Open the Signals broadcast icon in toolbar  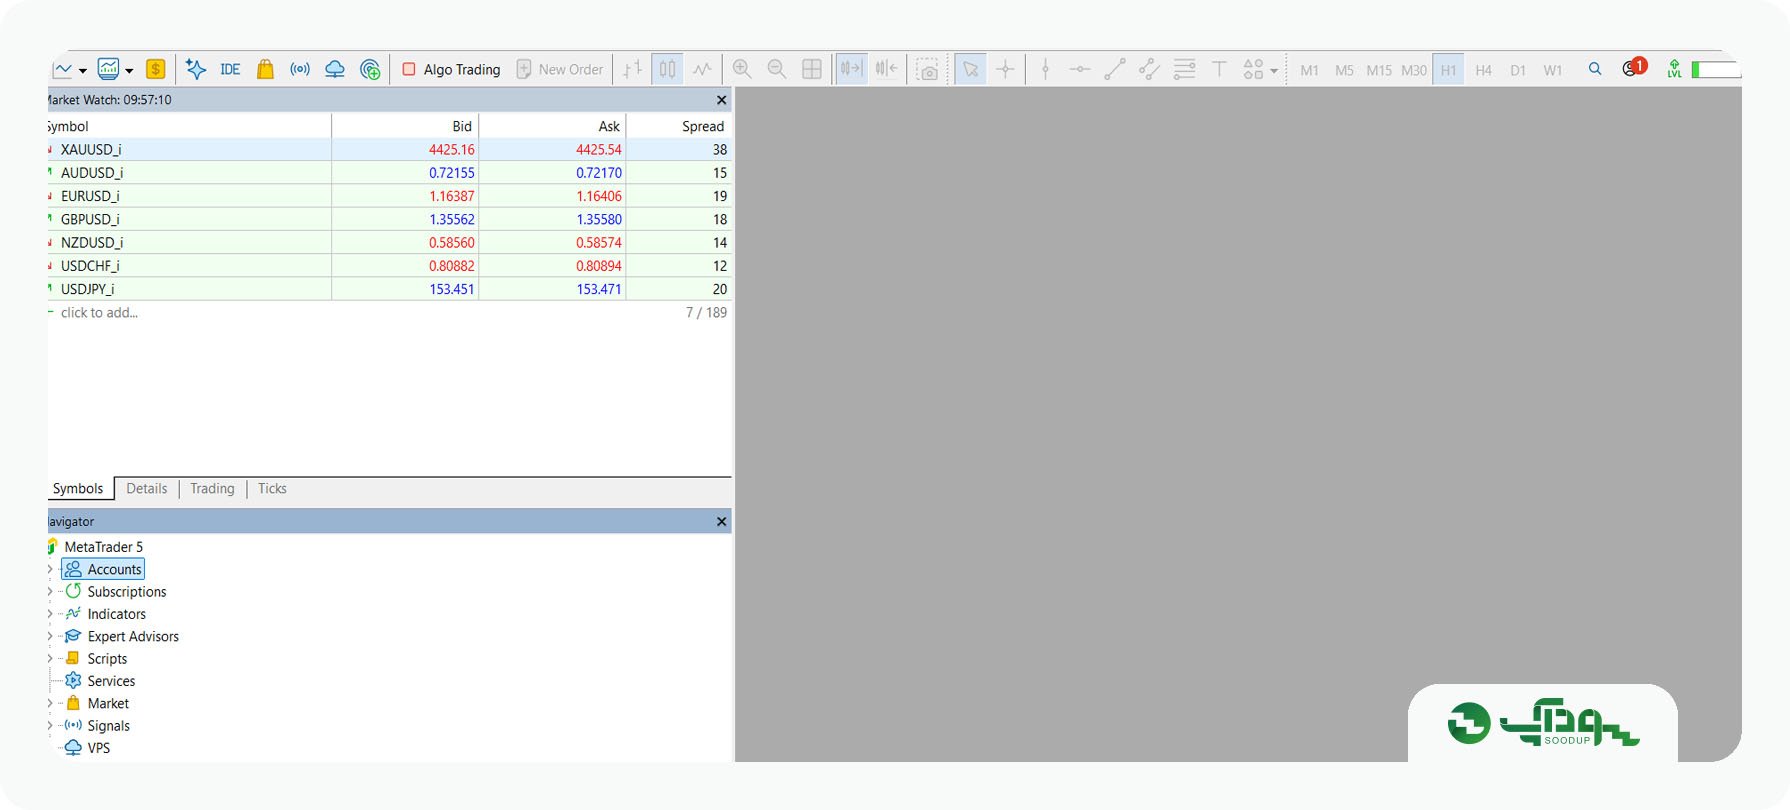coord(300,69)
